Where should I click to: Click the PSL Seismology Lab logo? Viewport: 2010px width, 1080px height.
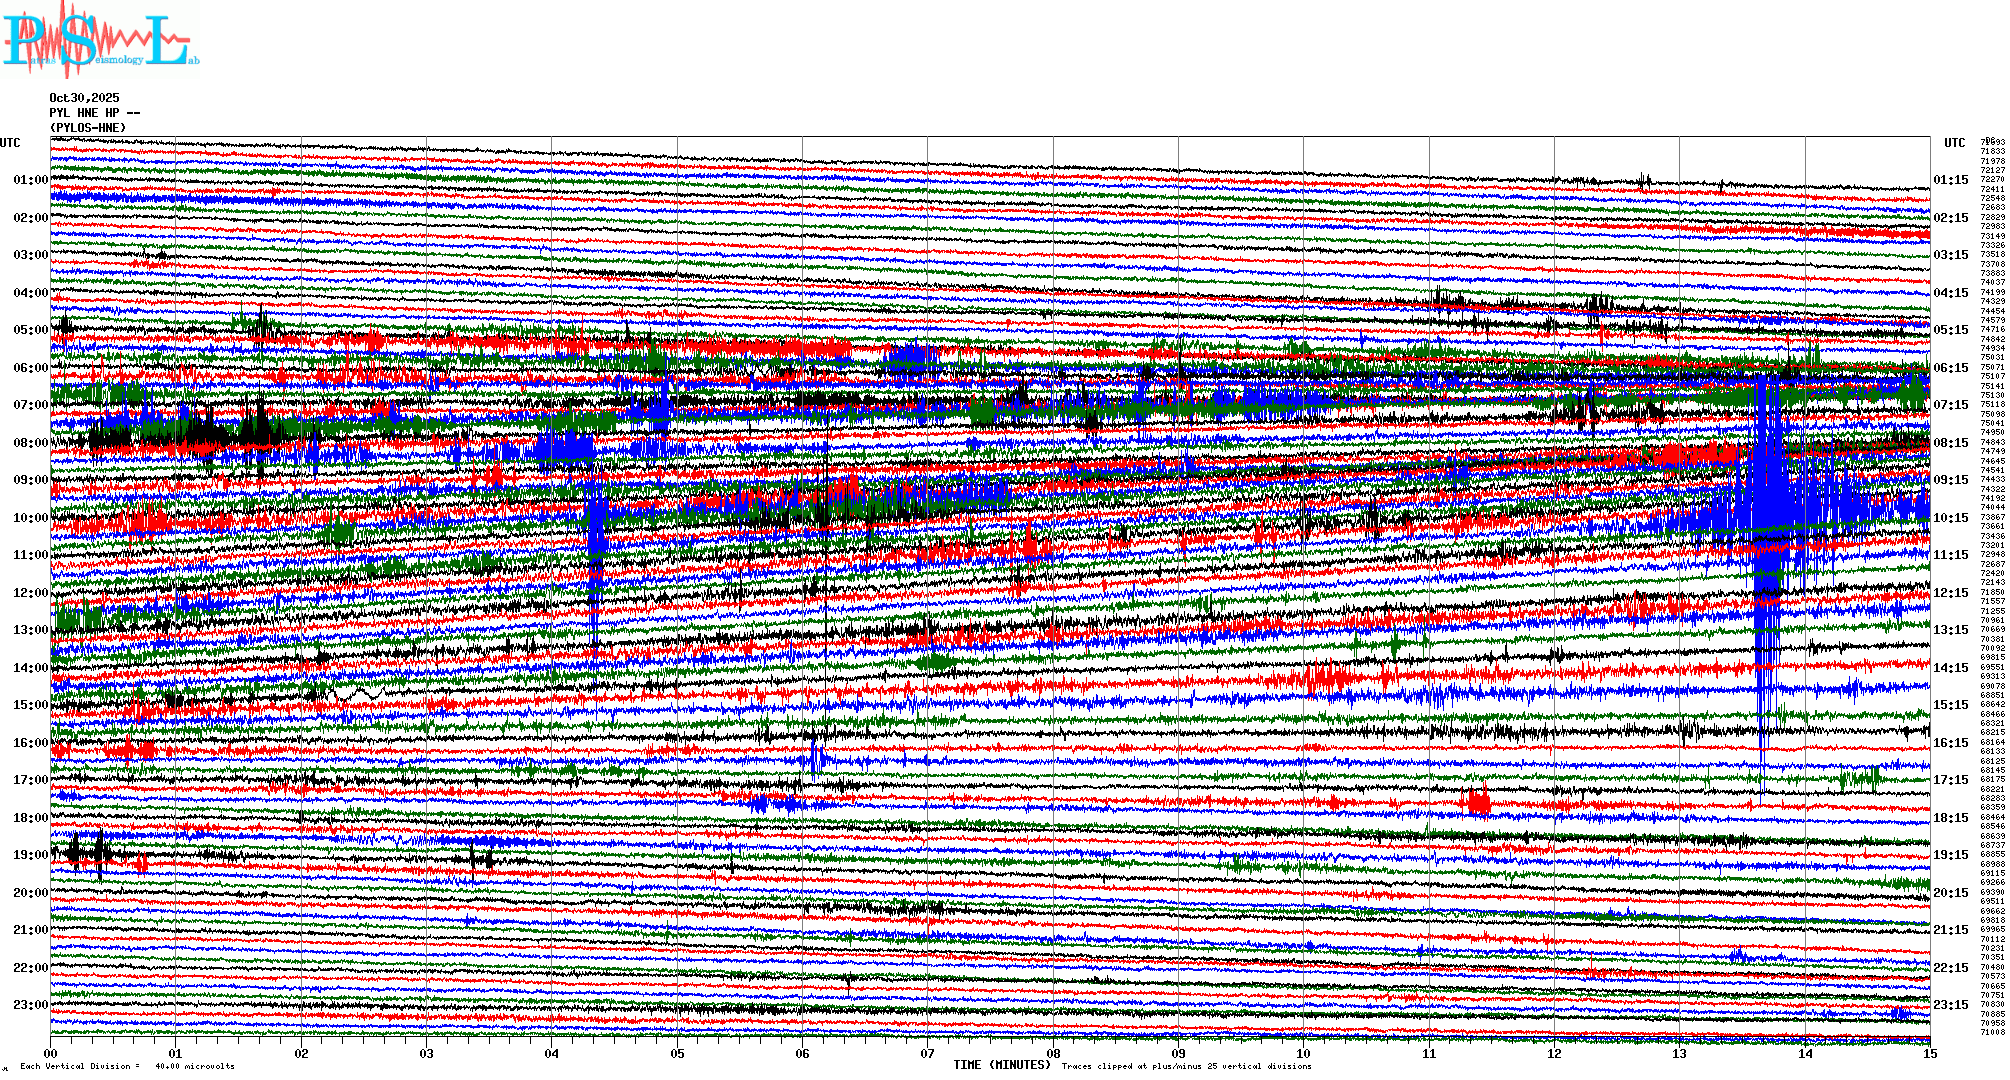click(x=100, y=40)
